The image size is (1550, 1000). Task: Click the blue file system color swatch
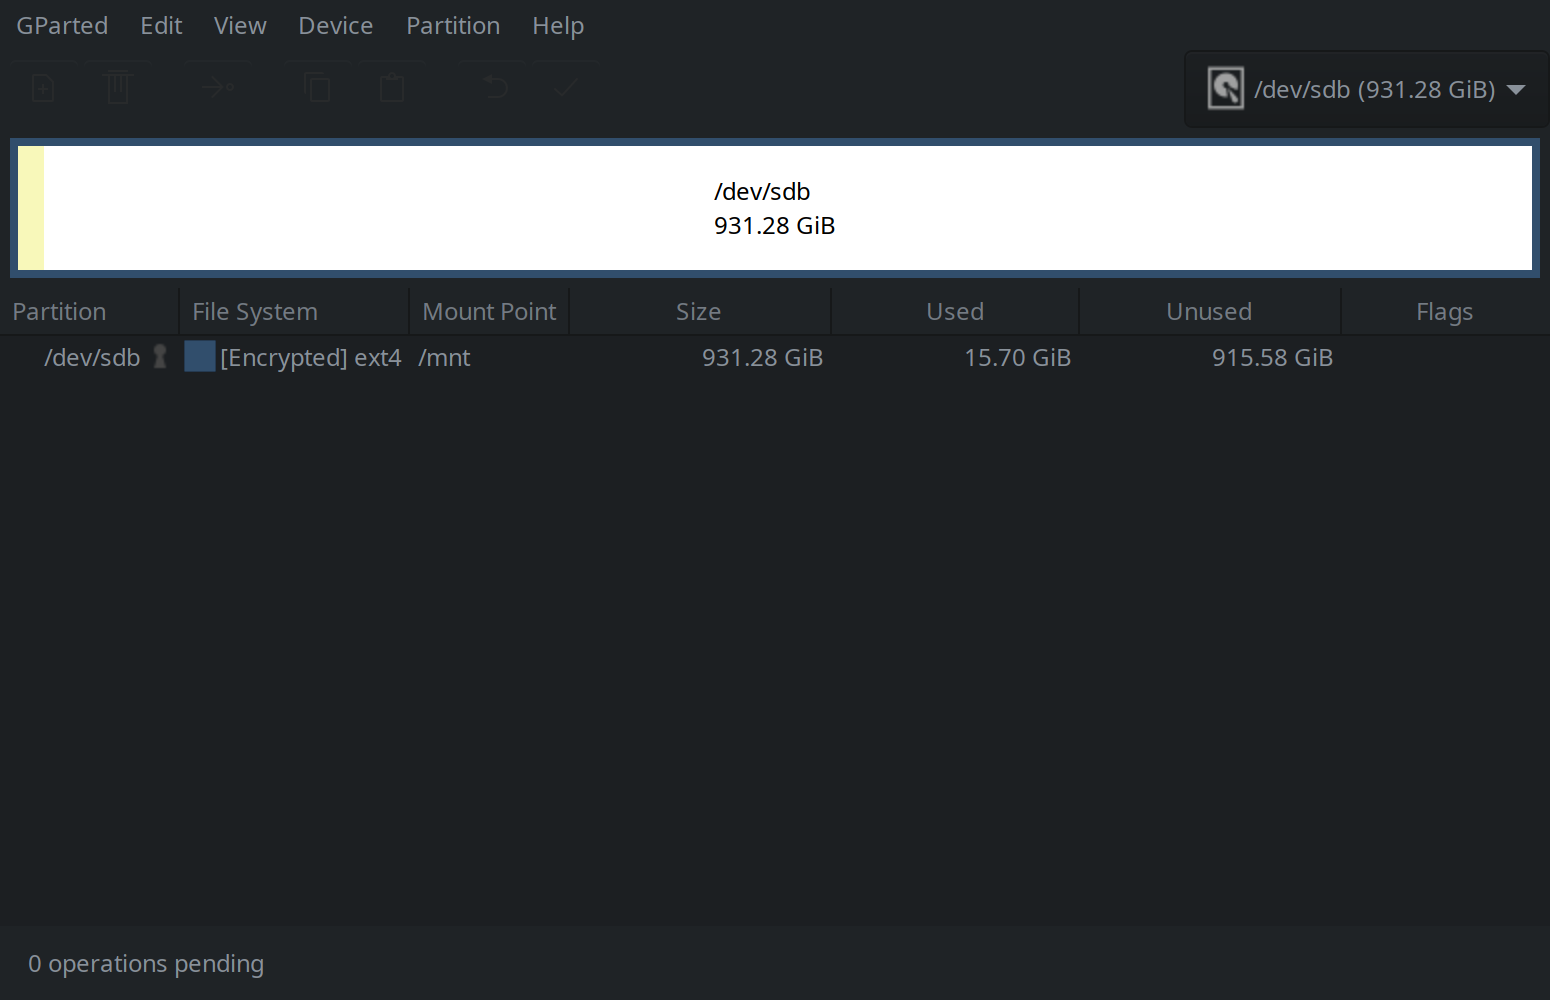[x=200, y=357]
